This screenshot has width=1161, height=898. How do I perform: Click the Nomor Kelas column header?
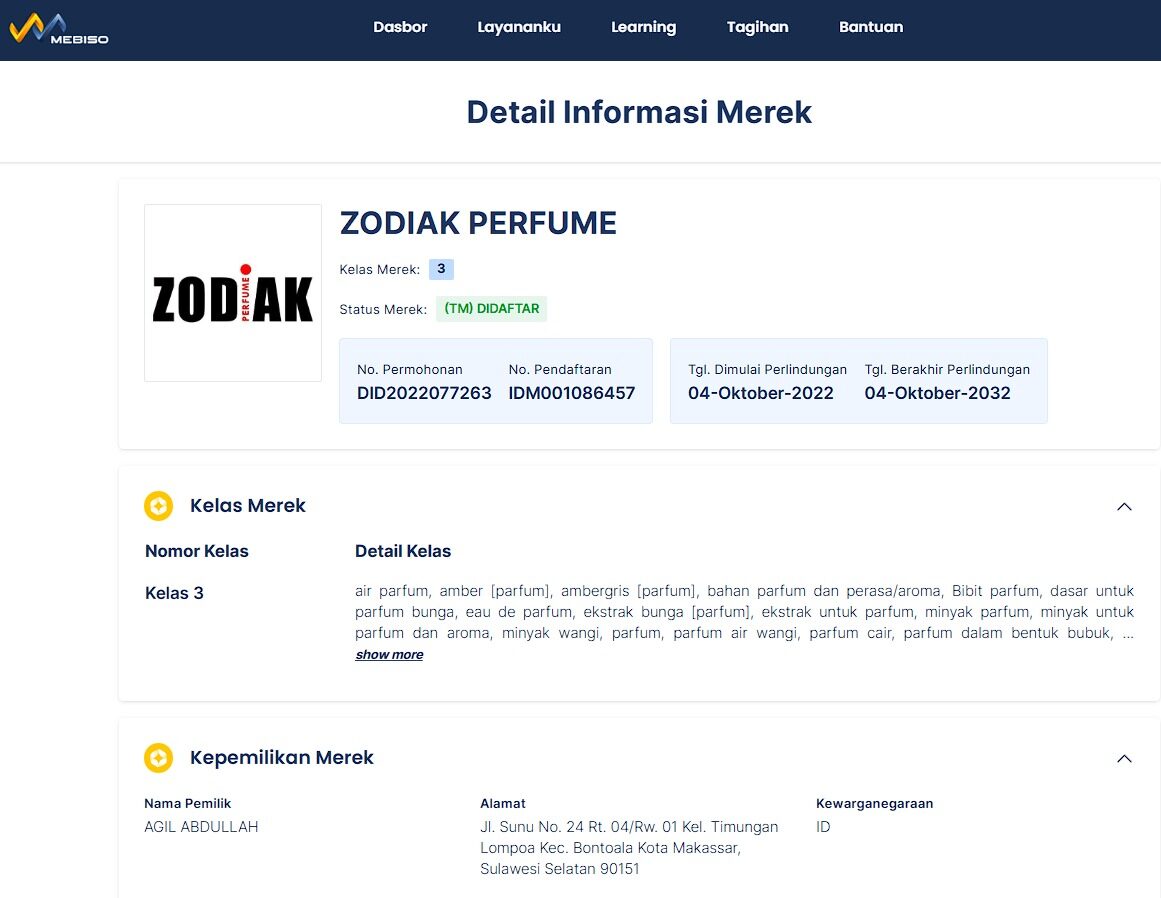click(x=197, y=551)
